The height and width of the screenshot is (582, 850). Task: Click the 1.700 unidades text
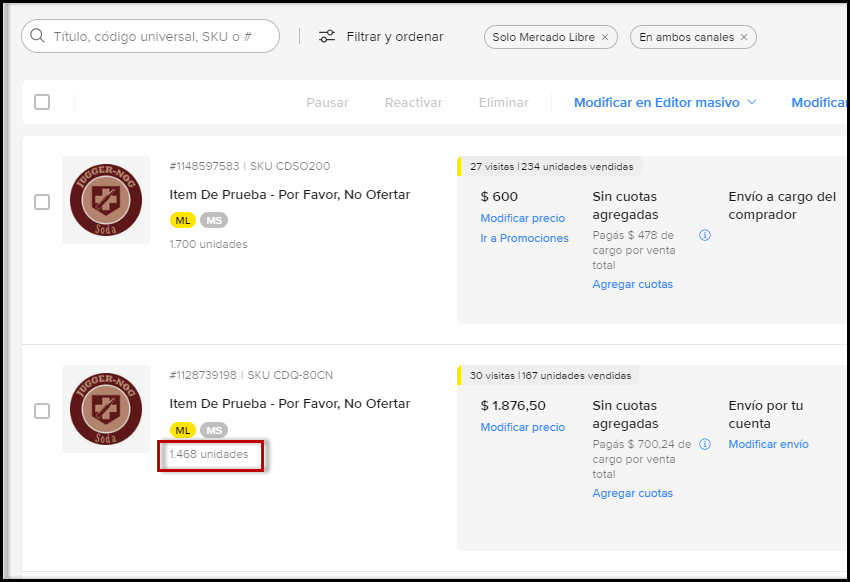pos(208,244)
